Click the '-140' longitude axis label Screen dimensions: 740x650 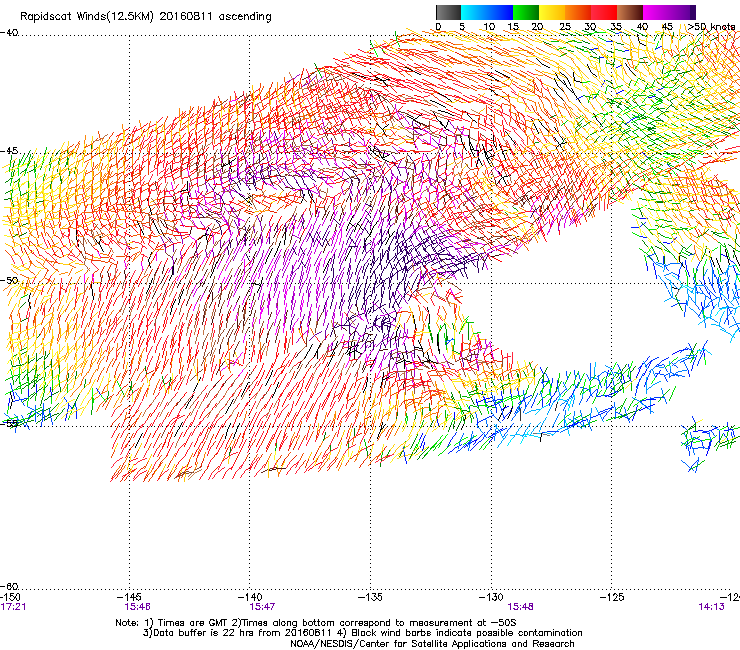tap(250, 597)
